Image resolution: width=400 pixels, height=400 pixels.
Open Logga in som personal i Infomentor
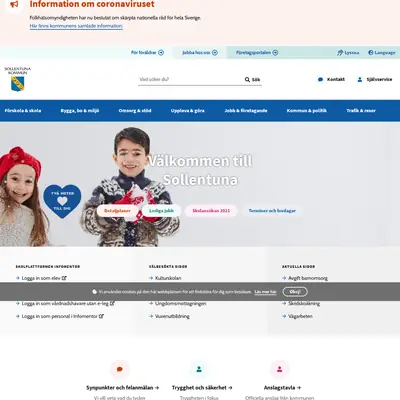[x=59, y=316]
